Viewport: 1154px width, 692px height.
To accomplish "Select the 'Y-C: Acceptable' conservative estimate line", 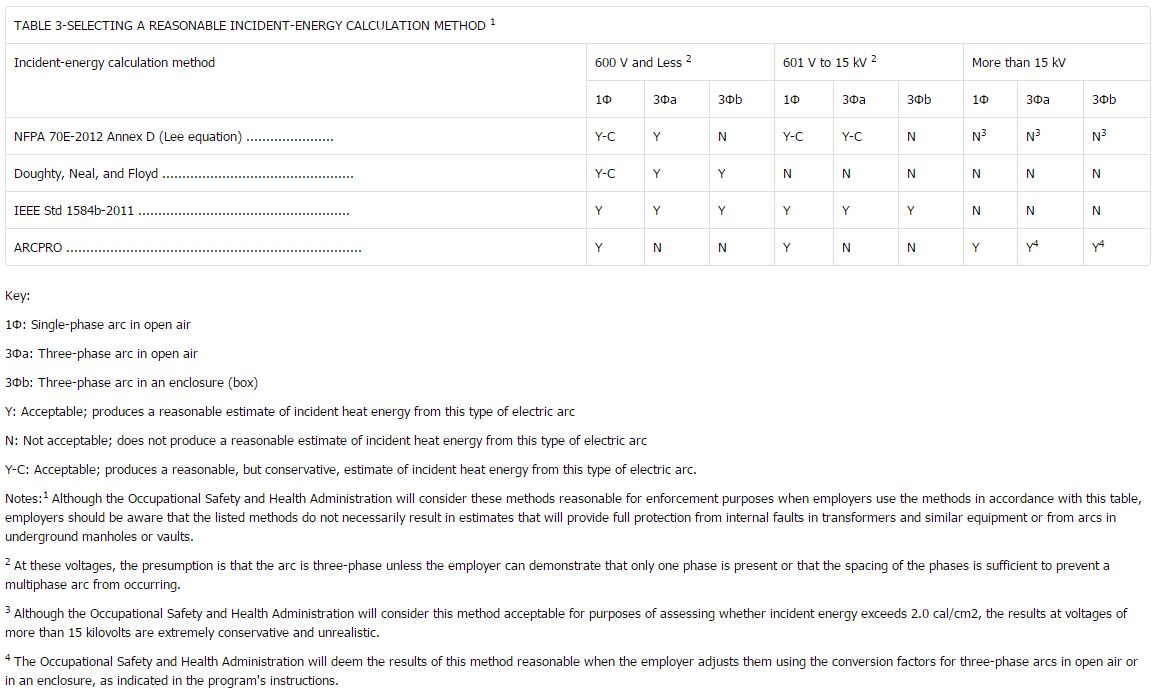I will [350, 470].
